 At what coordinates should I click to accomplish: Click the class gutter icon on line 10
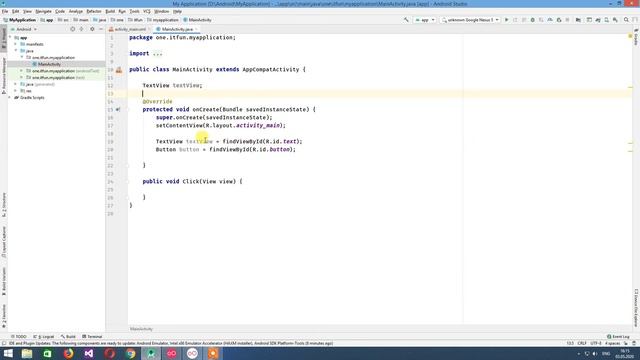point(119,70)
